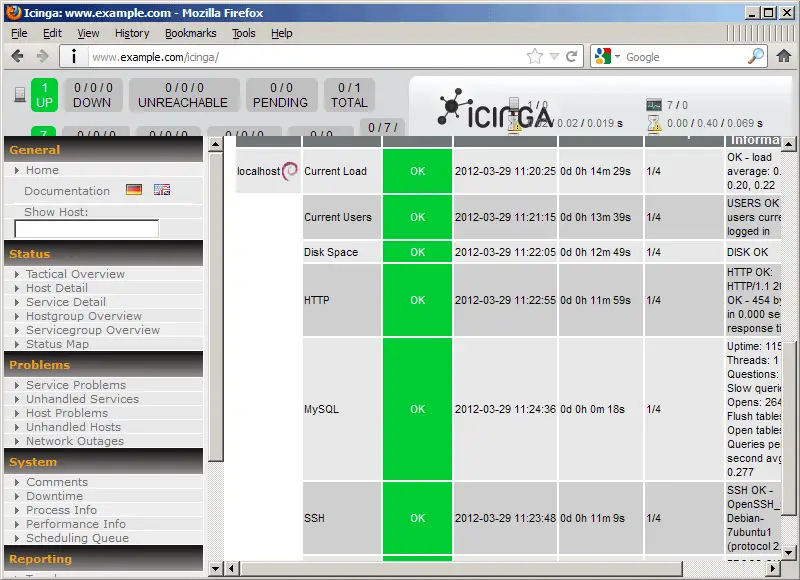Click the service table horizontal scrollbar

coord(462,568)
